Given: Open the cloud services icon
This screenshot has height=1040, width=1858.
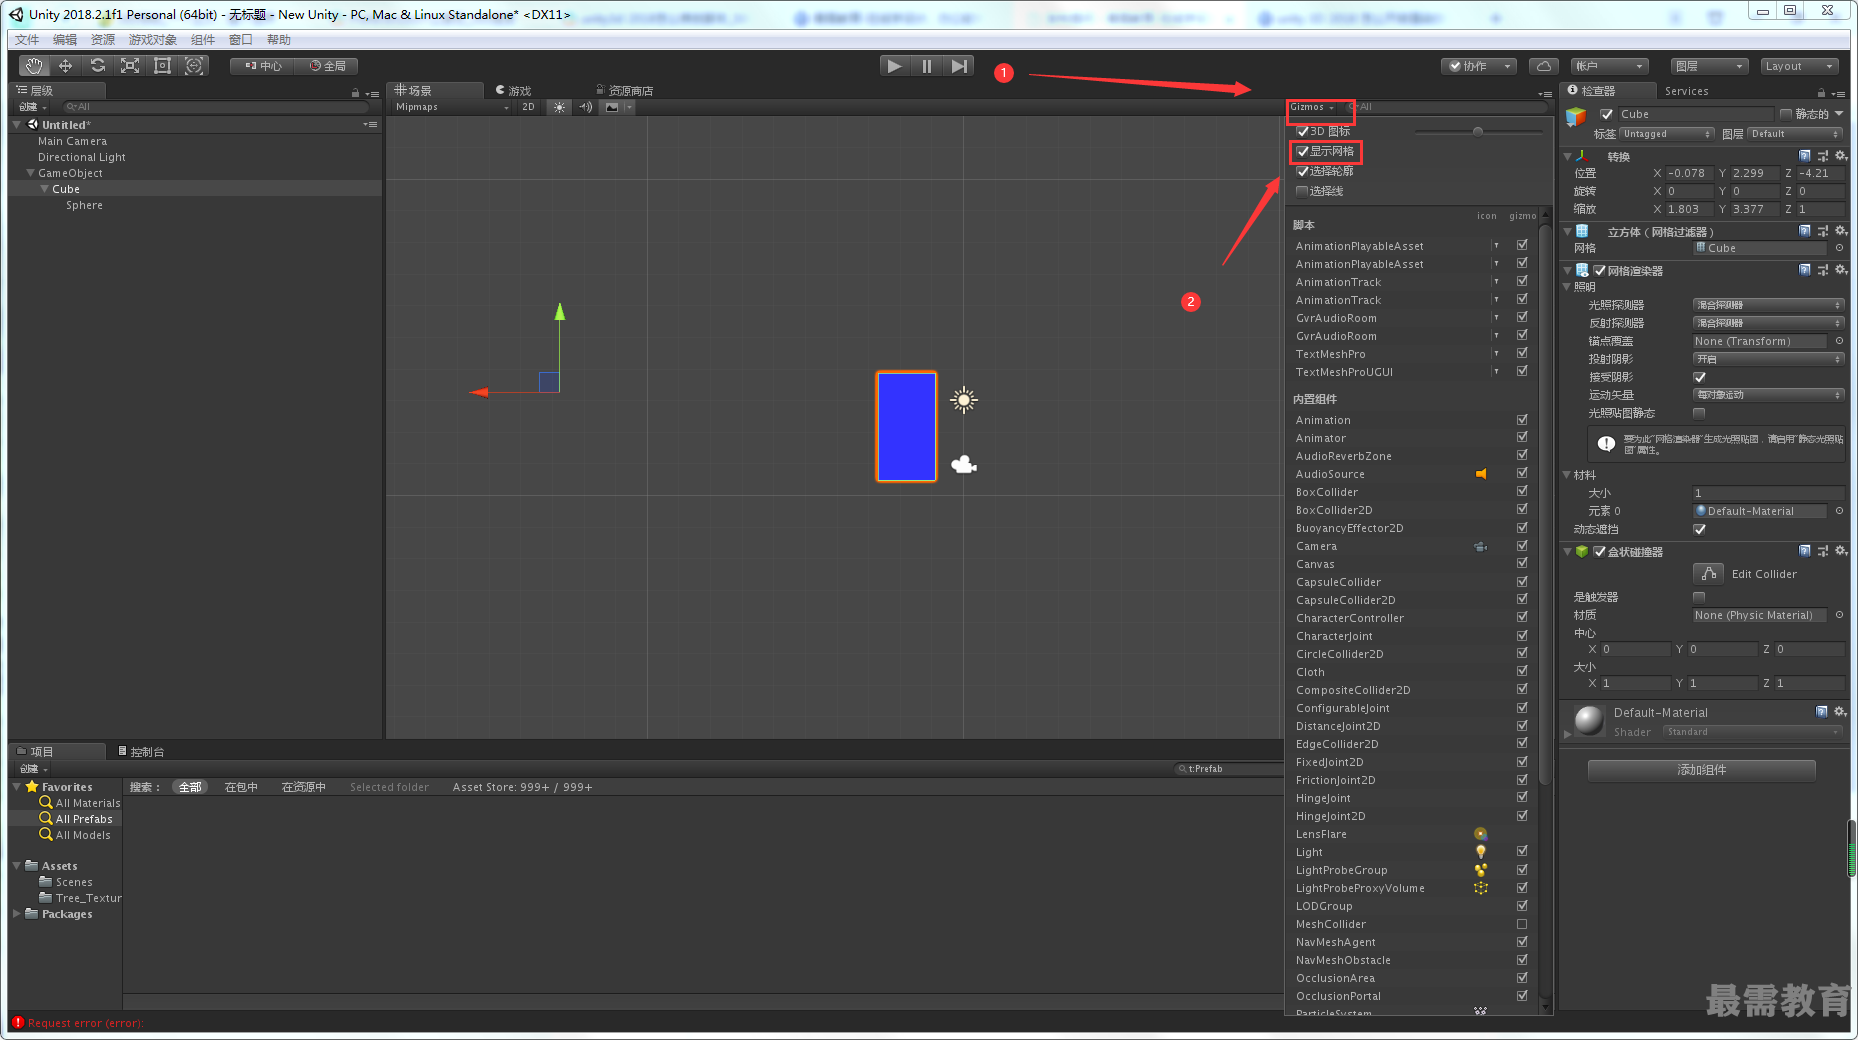Looking at the screenshot, I should (x=1544, y=66).
